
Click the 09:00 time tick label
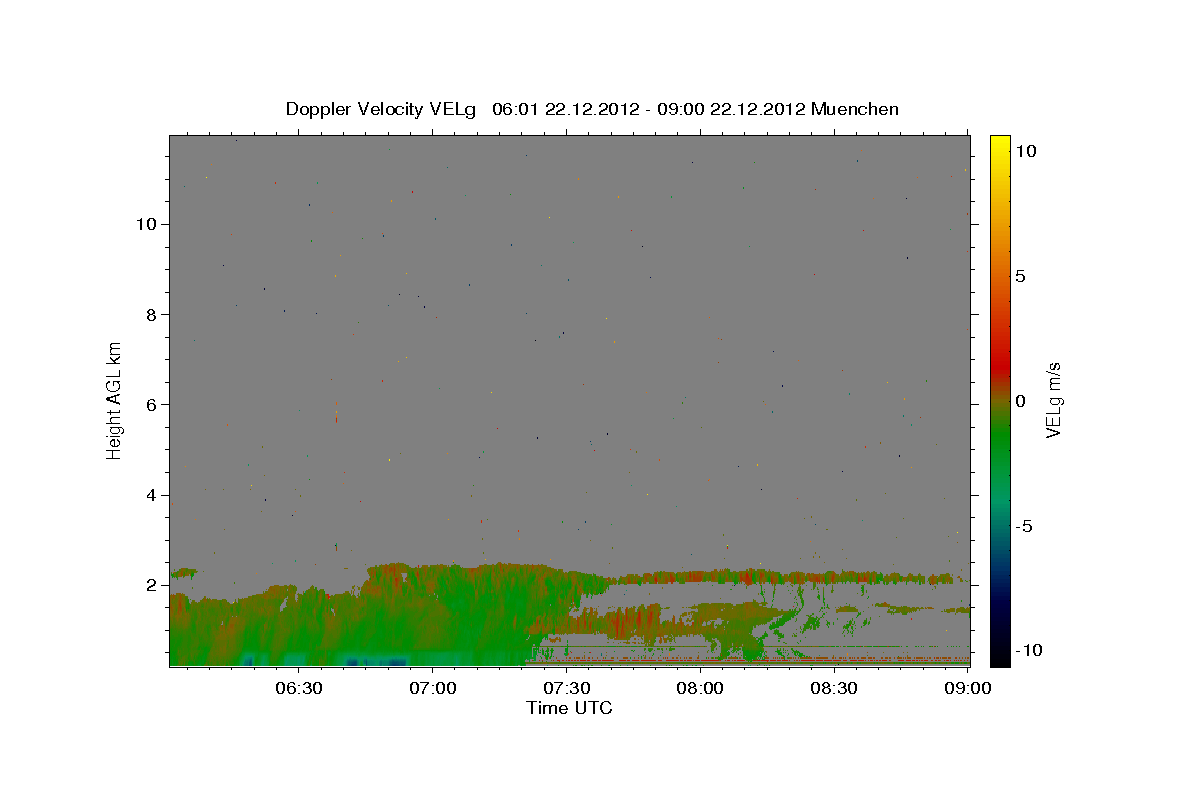pyautogui.click(x=968, y=688)
